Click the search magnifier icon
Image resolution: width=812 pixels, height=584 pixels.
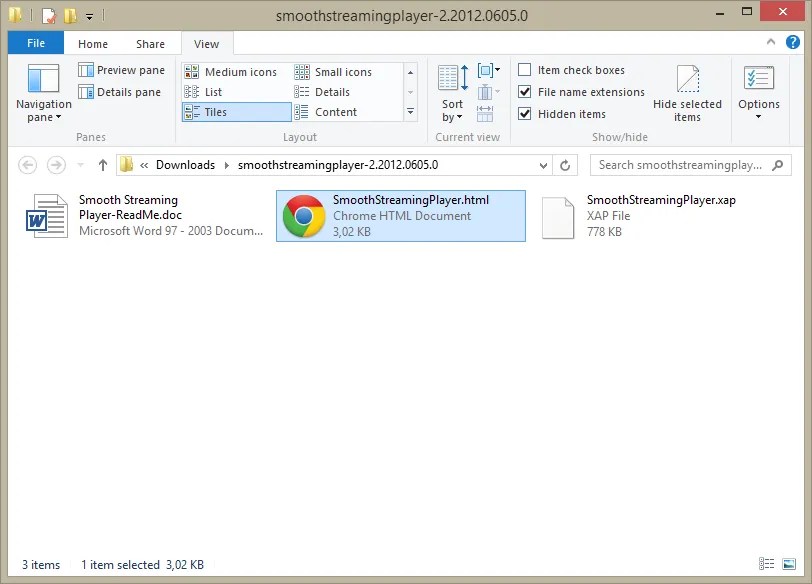(777, 165)
